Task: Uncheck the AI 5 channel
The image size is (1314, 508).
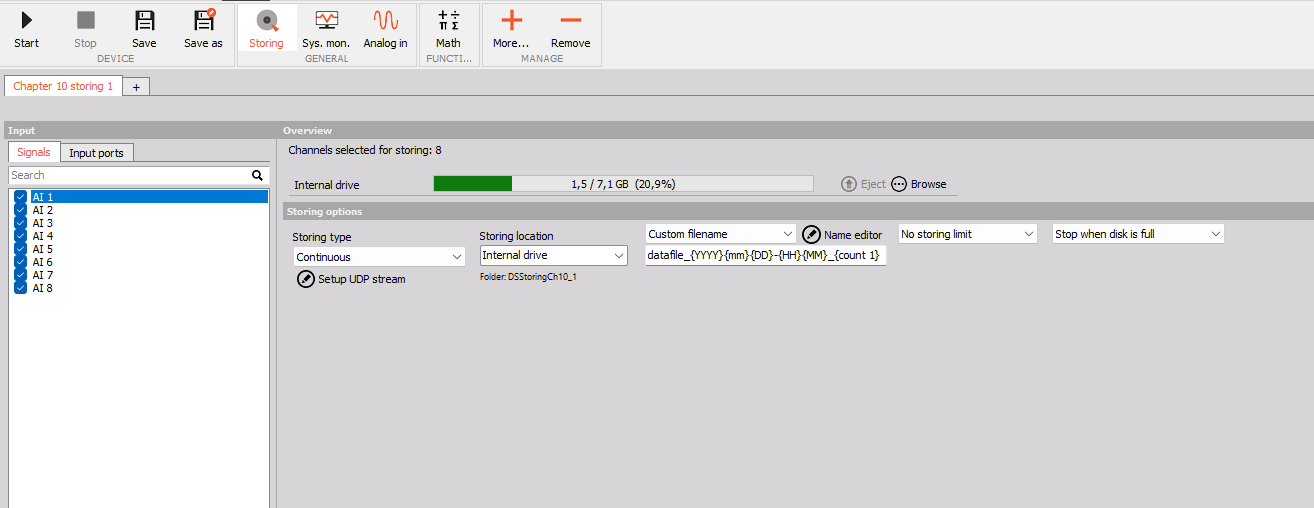Action: pos(20,249)
